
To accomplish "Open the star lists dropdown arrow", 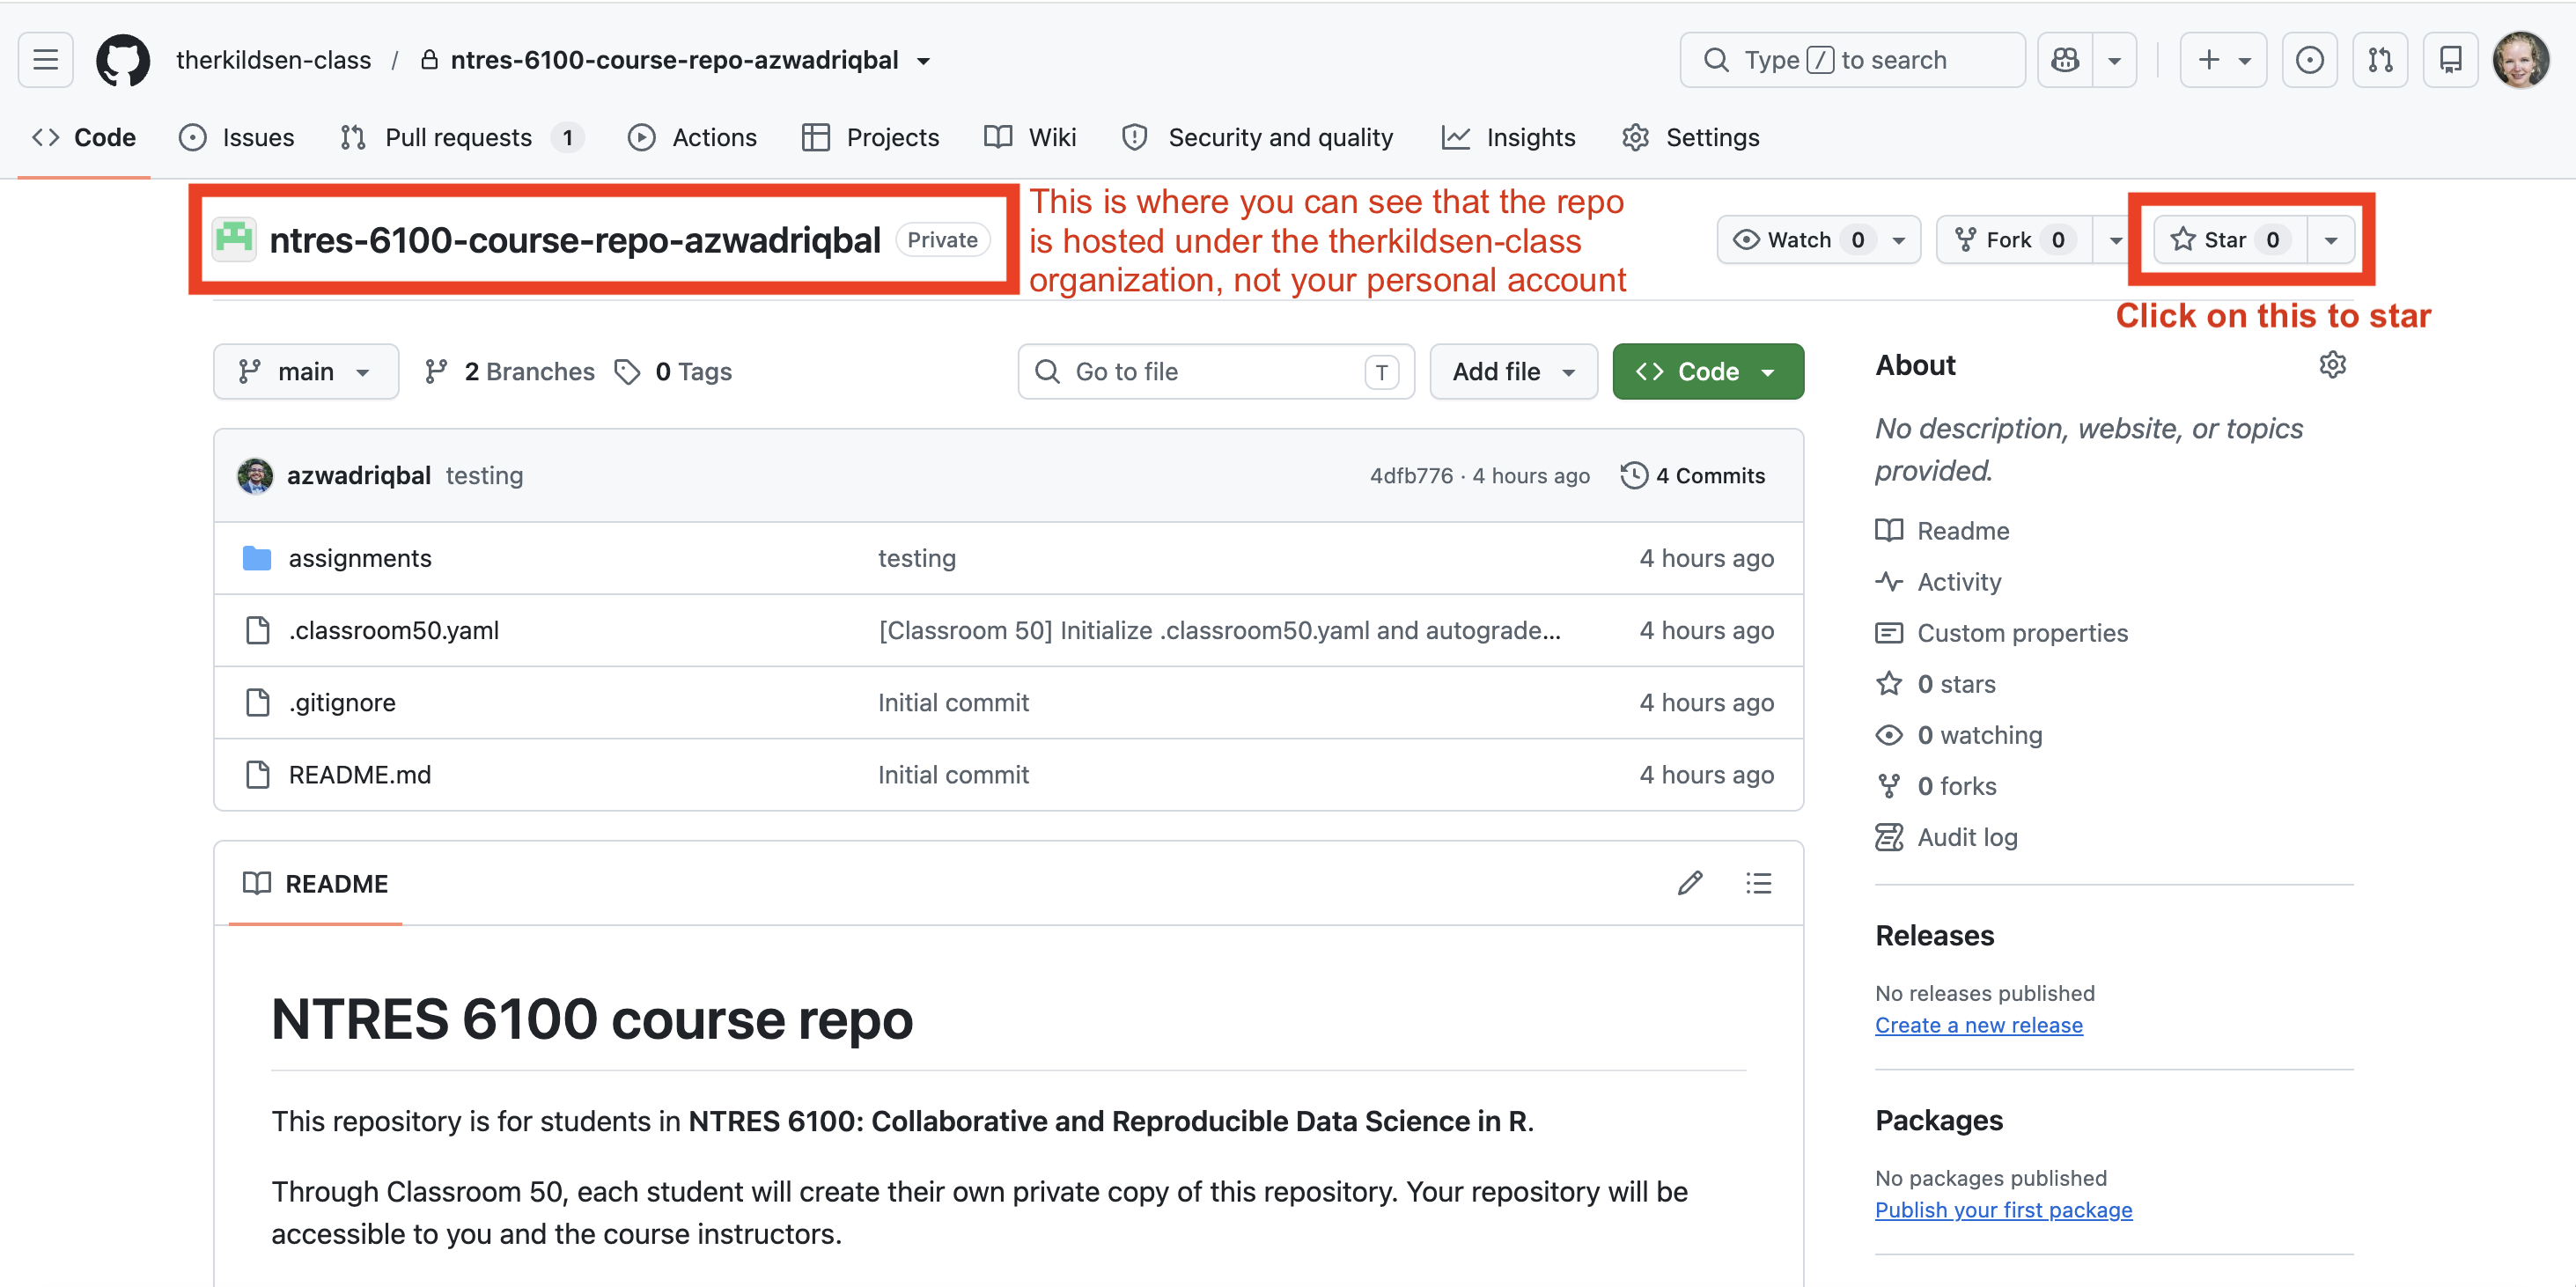I will pyautogui.click(x=2331, y=240).
